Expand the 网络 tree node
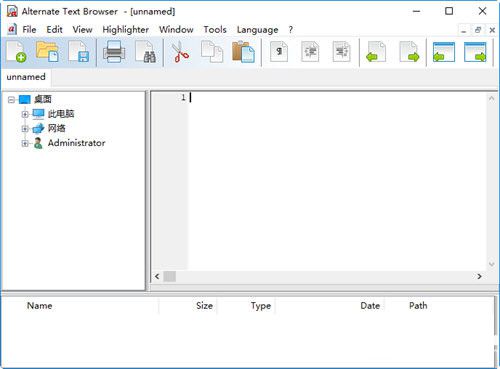The width and height of the screenshot is (500, 369). 25,129
